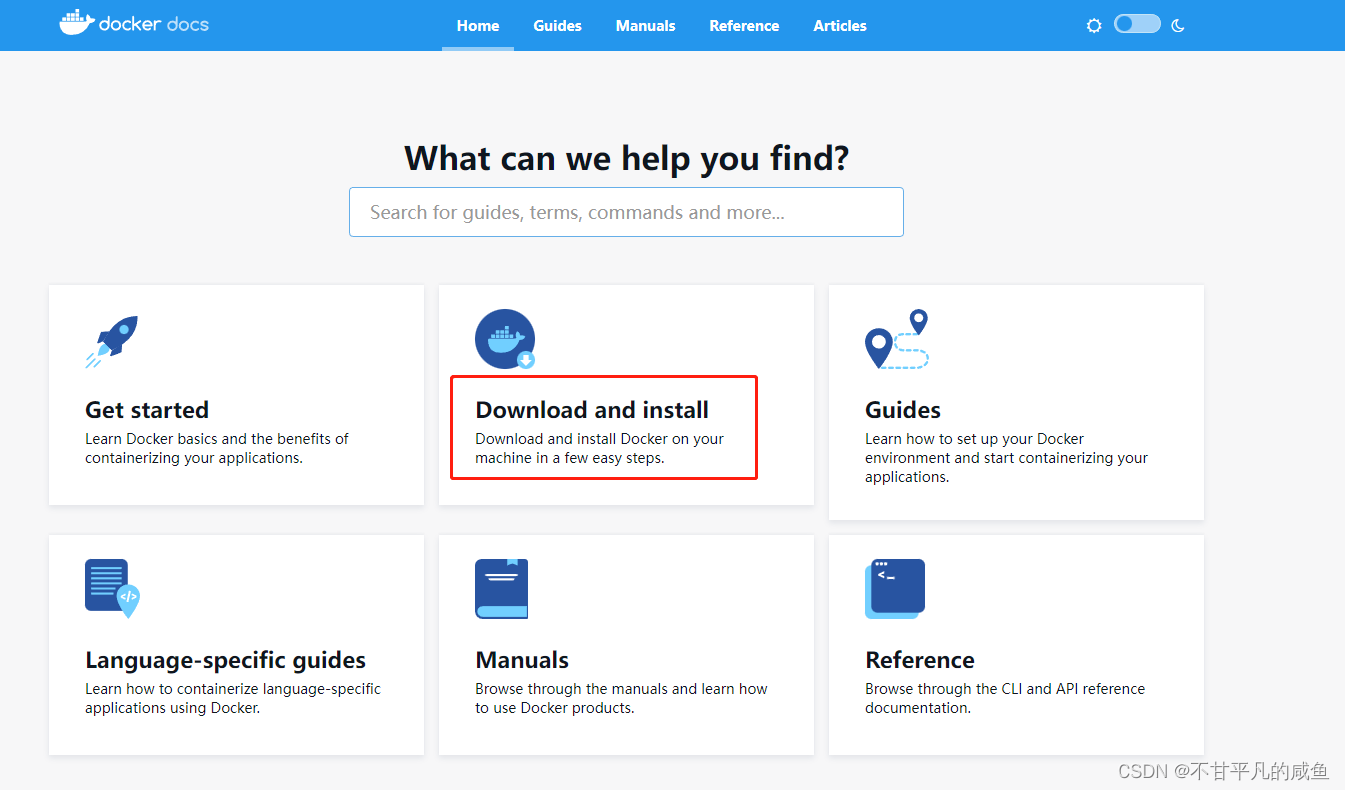
Task: Open the Home tab
Action: [x=478, y=26]
